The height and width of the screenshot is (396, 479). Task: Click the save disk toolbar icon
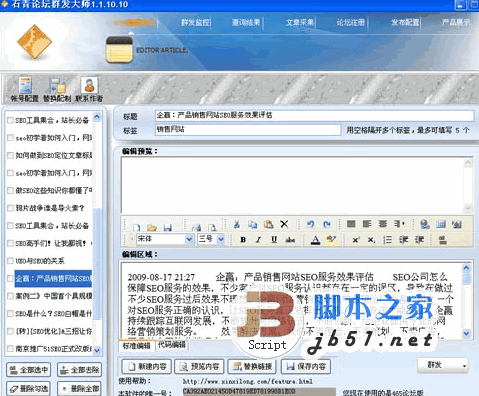click(168, 228)
